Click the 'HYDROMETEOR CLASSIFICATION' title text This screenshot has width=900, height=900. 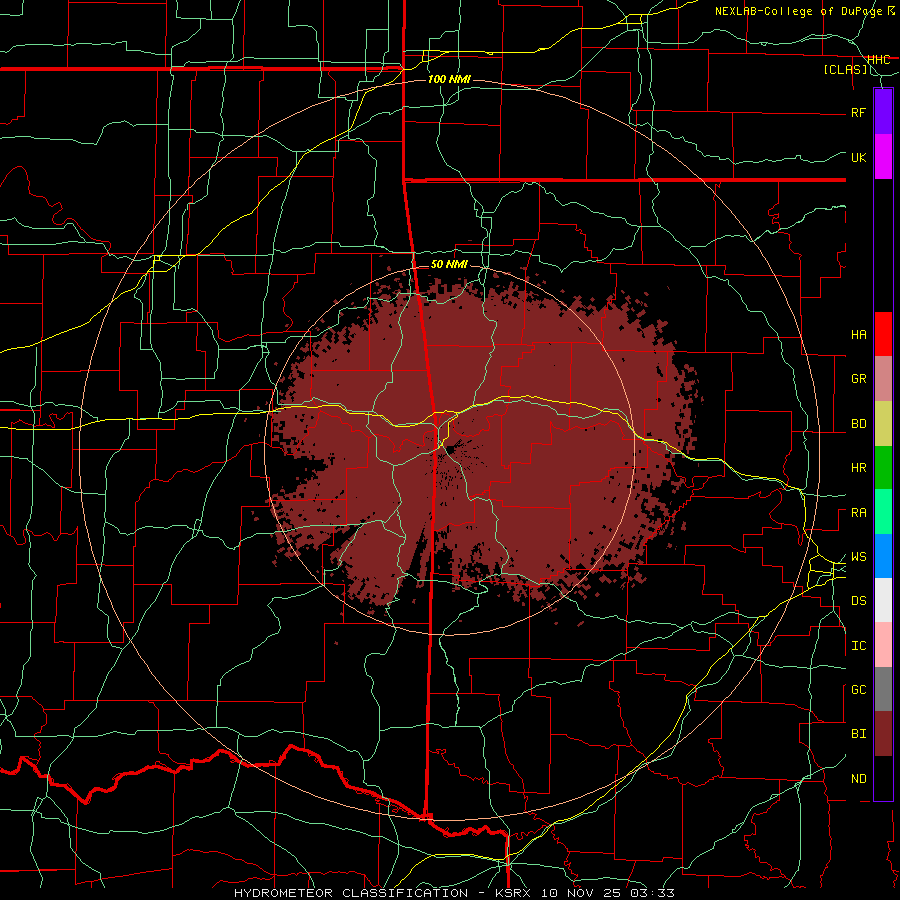(351, 893)
